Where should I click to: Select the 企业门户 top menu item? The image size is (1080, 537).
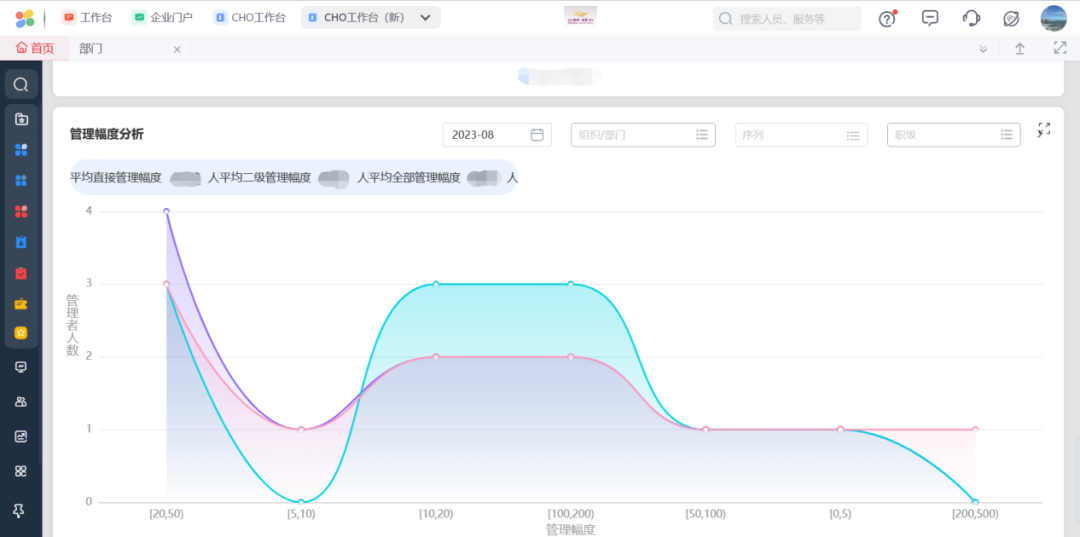[x=163, y=18]
